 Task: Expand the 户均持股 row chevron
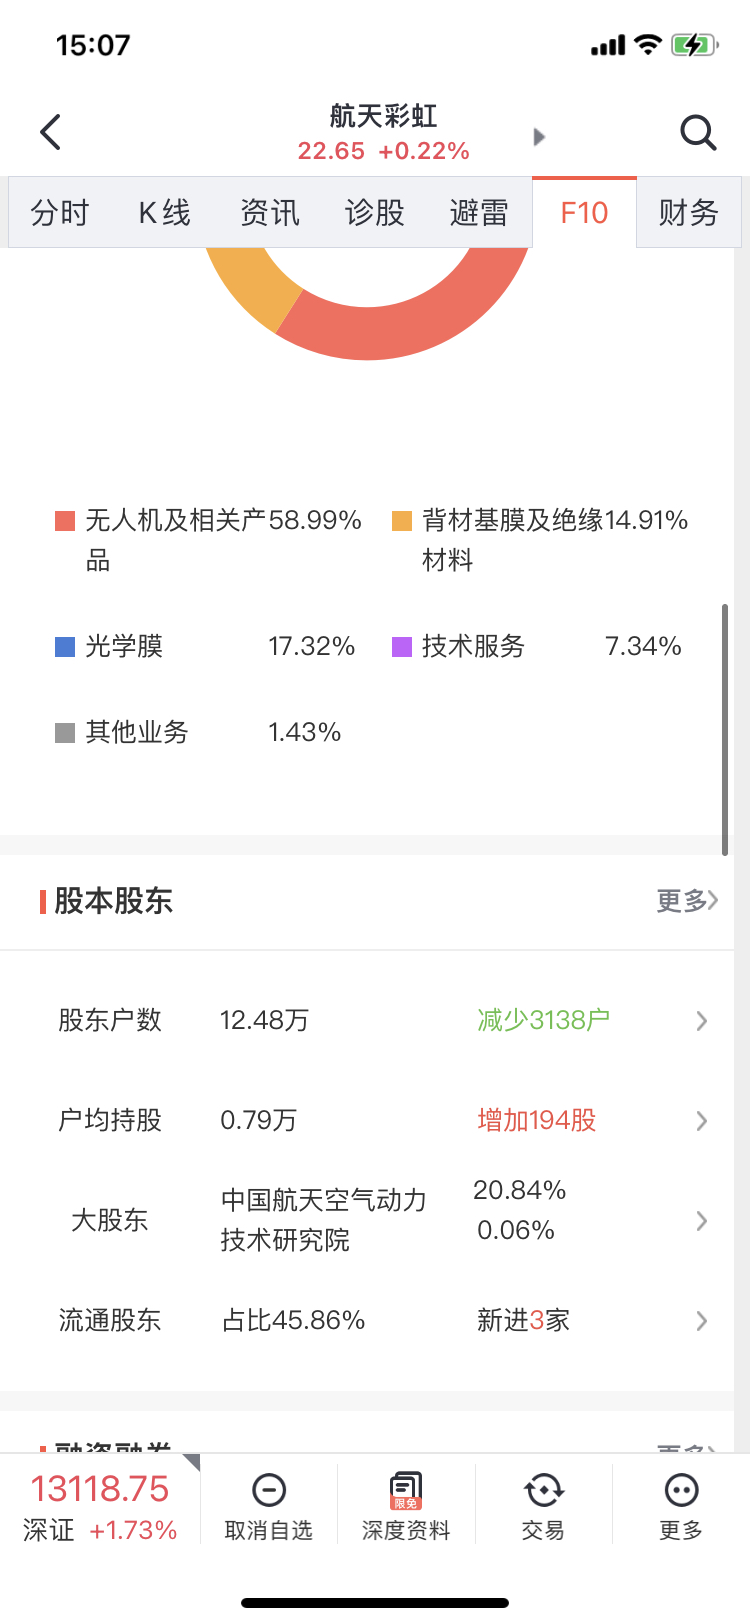(x=702, y=1121)
